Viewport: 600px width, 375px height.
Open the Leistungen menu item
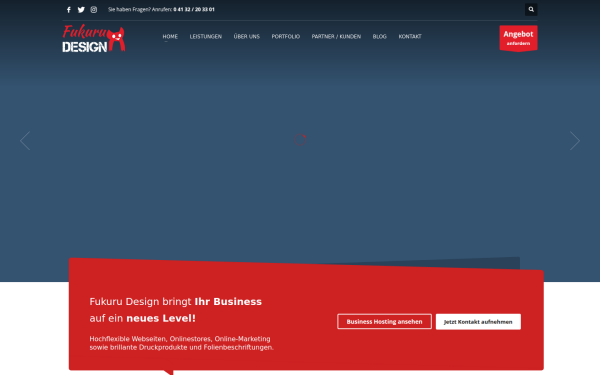[206, 36]
